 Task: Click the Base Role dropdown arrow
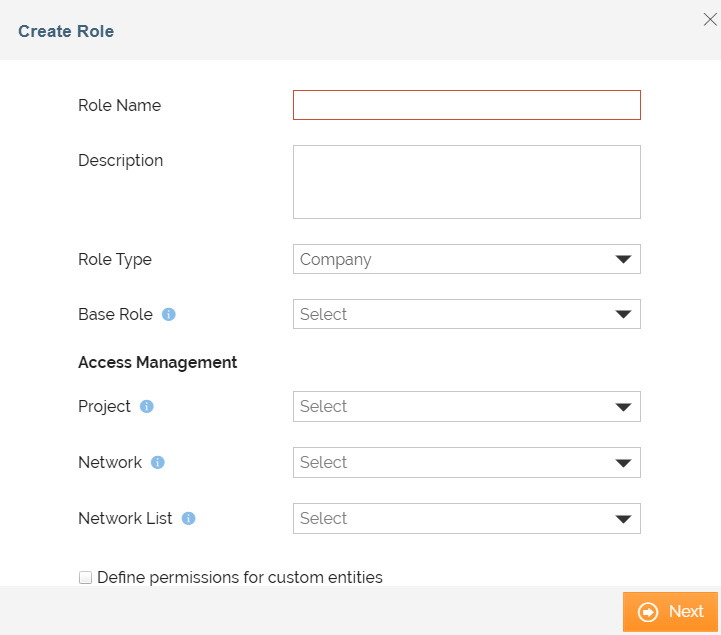point(624,315)
